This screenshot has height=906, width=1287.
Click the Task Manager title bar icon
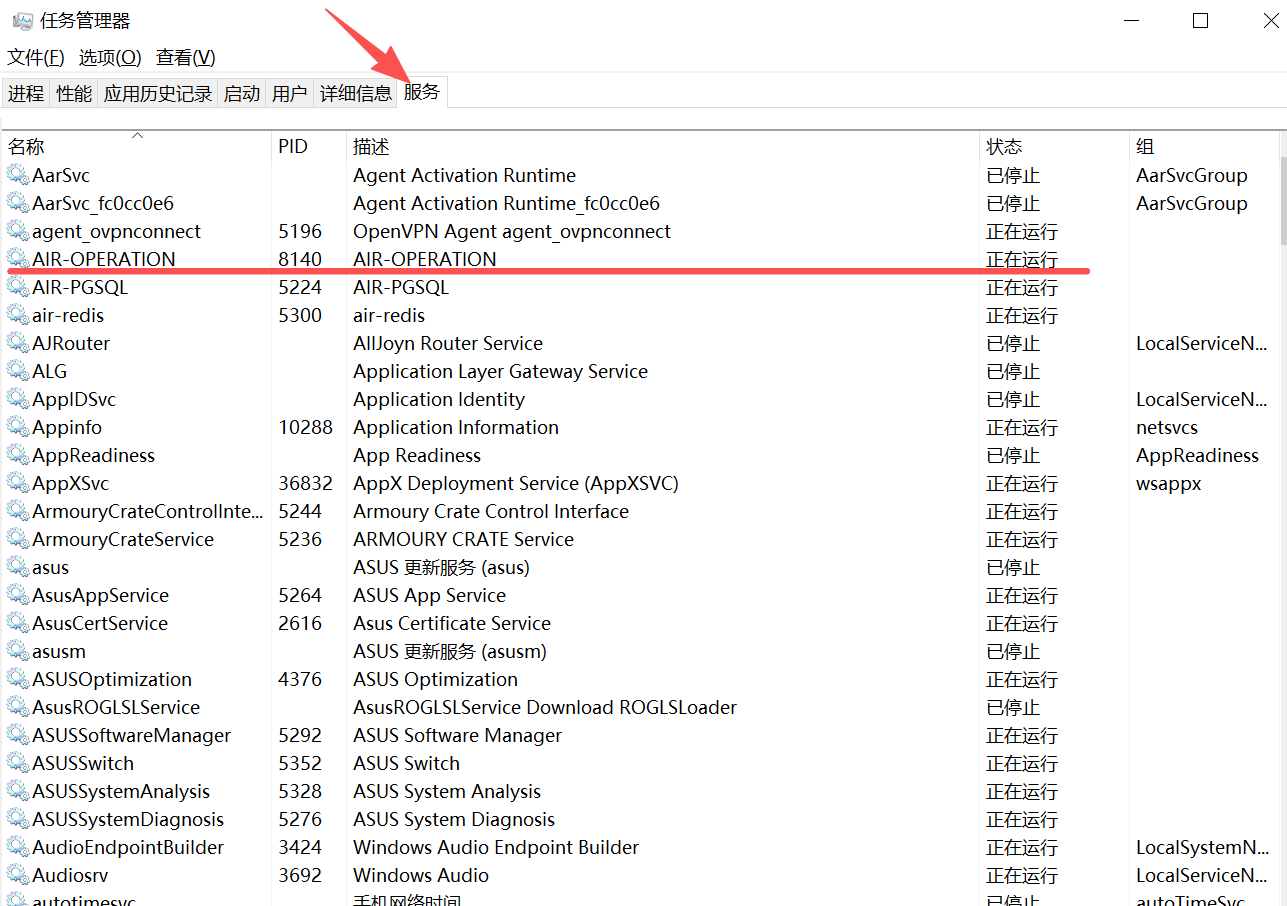22,21
